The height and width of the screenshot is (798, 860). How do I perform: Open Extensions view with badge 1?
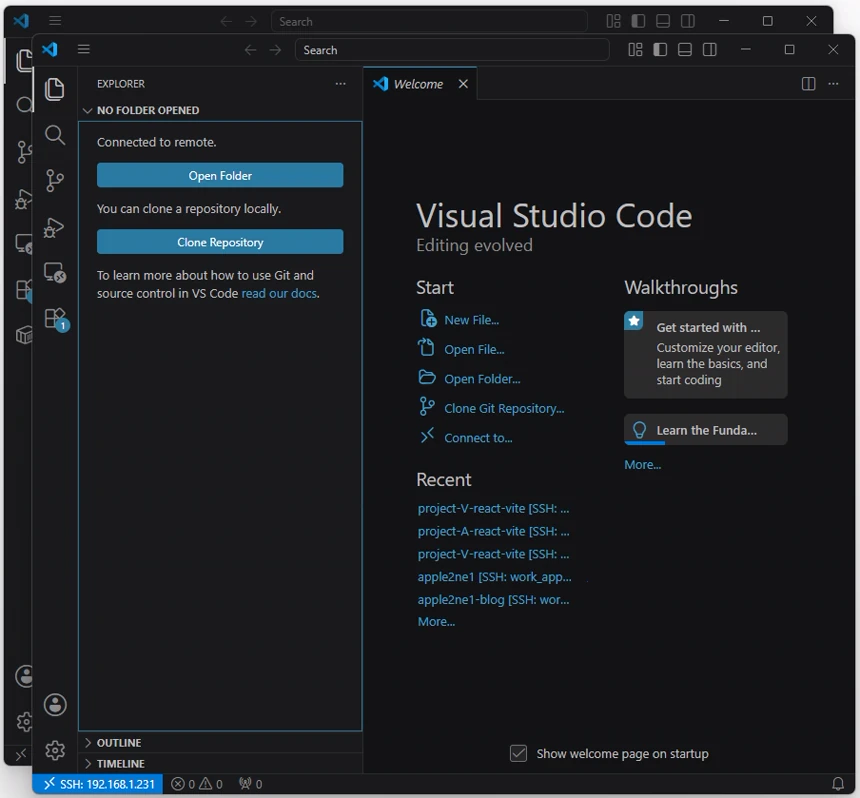[x=56, y=319]
